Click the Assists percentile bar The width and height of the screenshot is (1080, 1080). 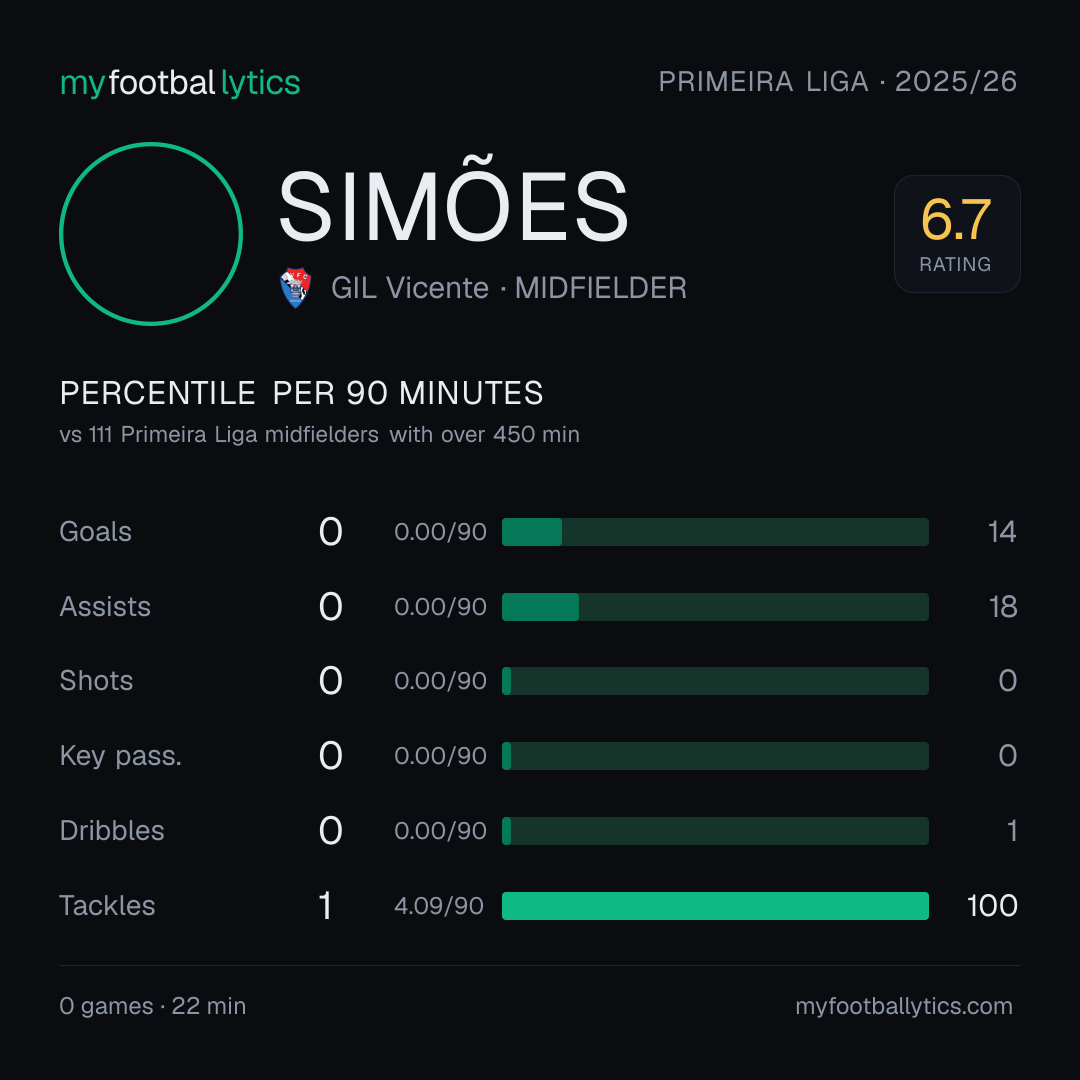point(715,607)
